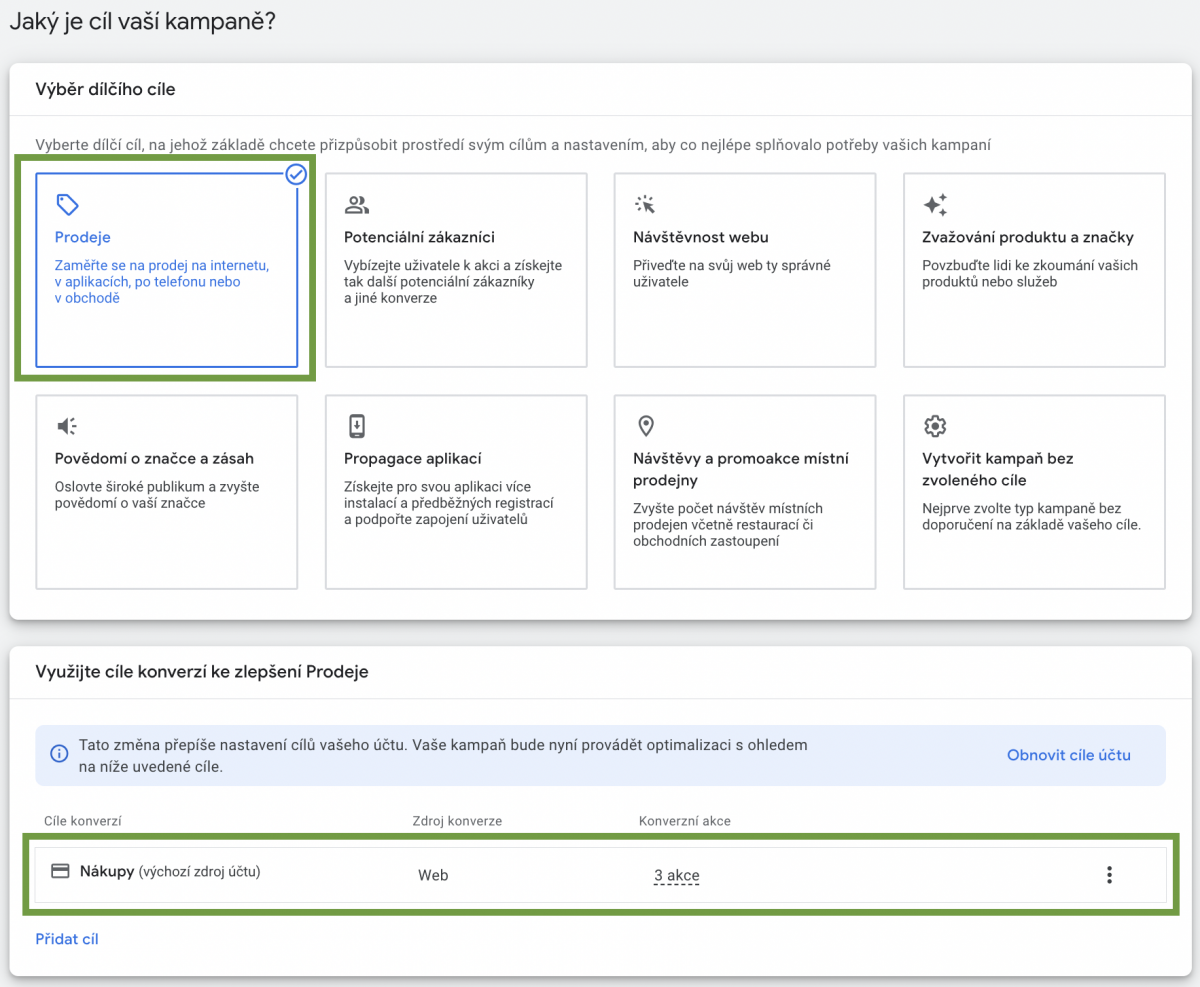Click the credit card icon beside Nákupy
1200x987 pixels.
(61, 871)
